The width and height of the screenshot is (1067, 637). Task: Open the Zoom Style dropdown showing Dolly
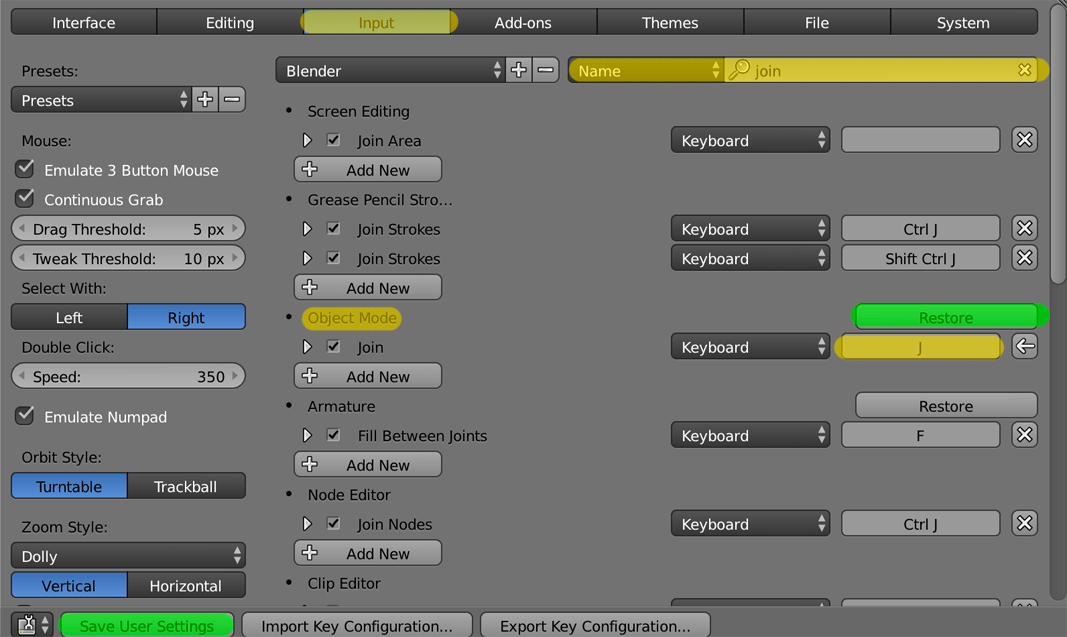click(128, 556)
